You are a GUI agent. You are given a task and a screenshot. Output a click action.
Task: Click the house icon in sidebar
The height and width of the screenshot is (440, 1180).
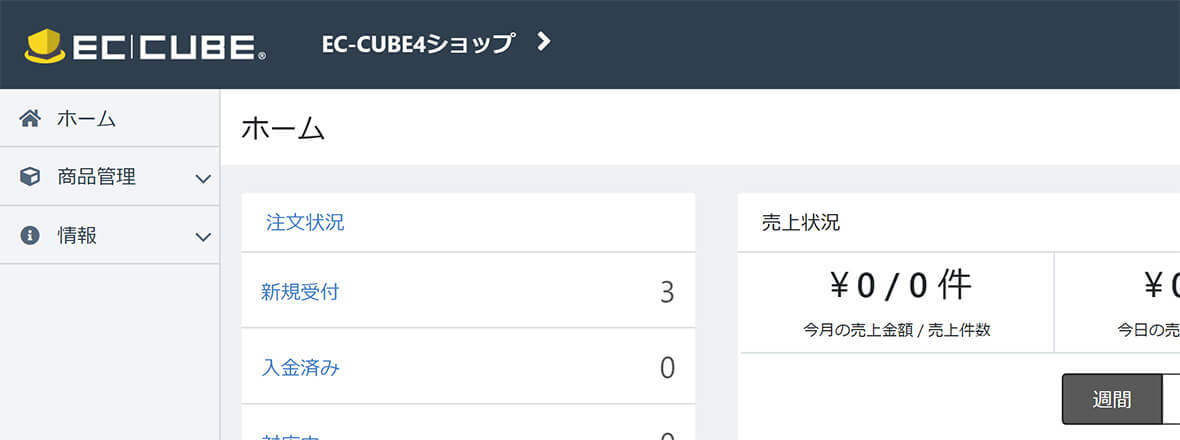30,118
